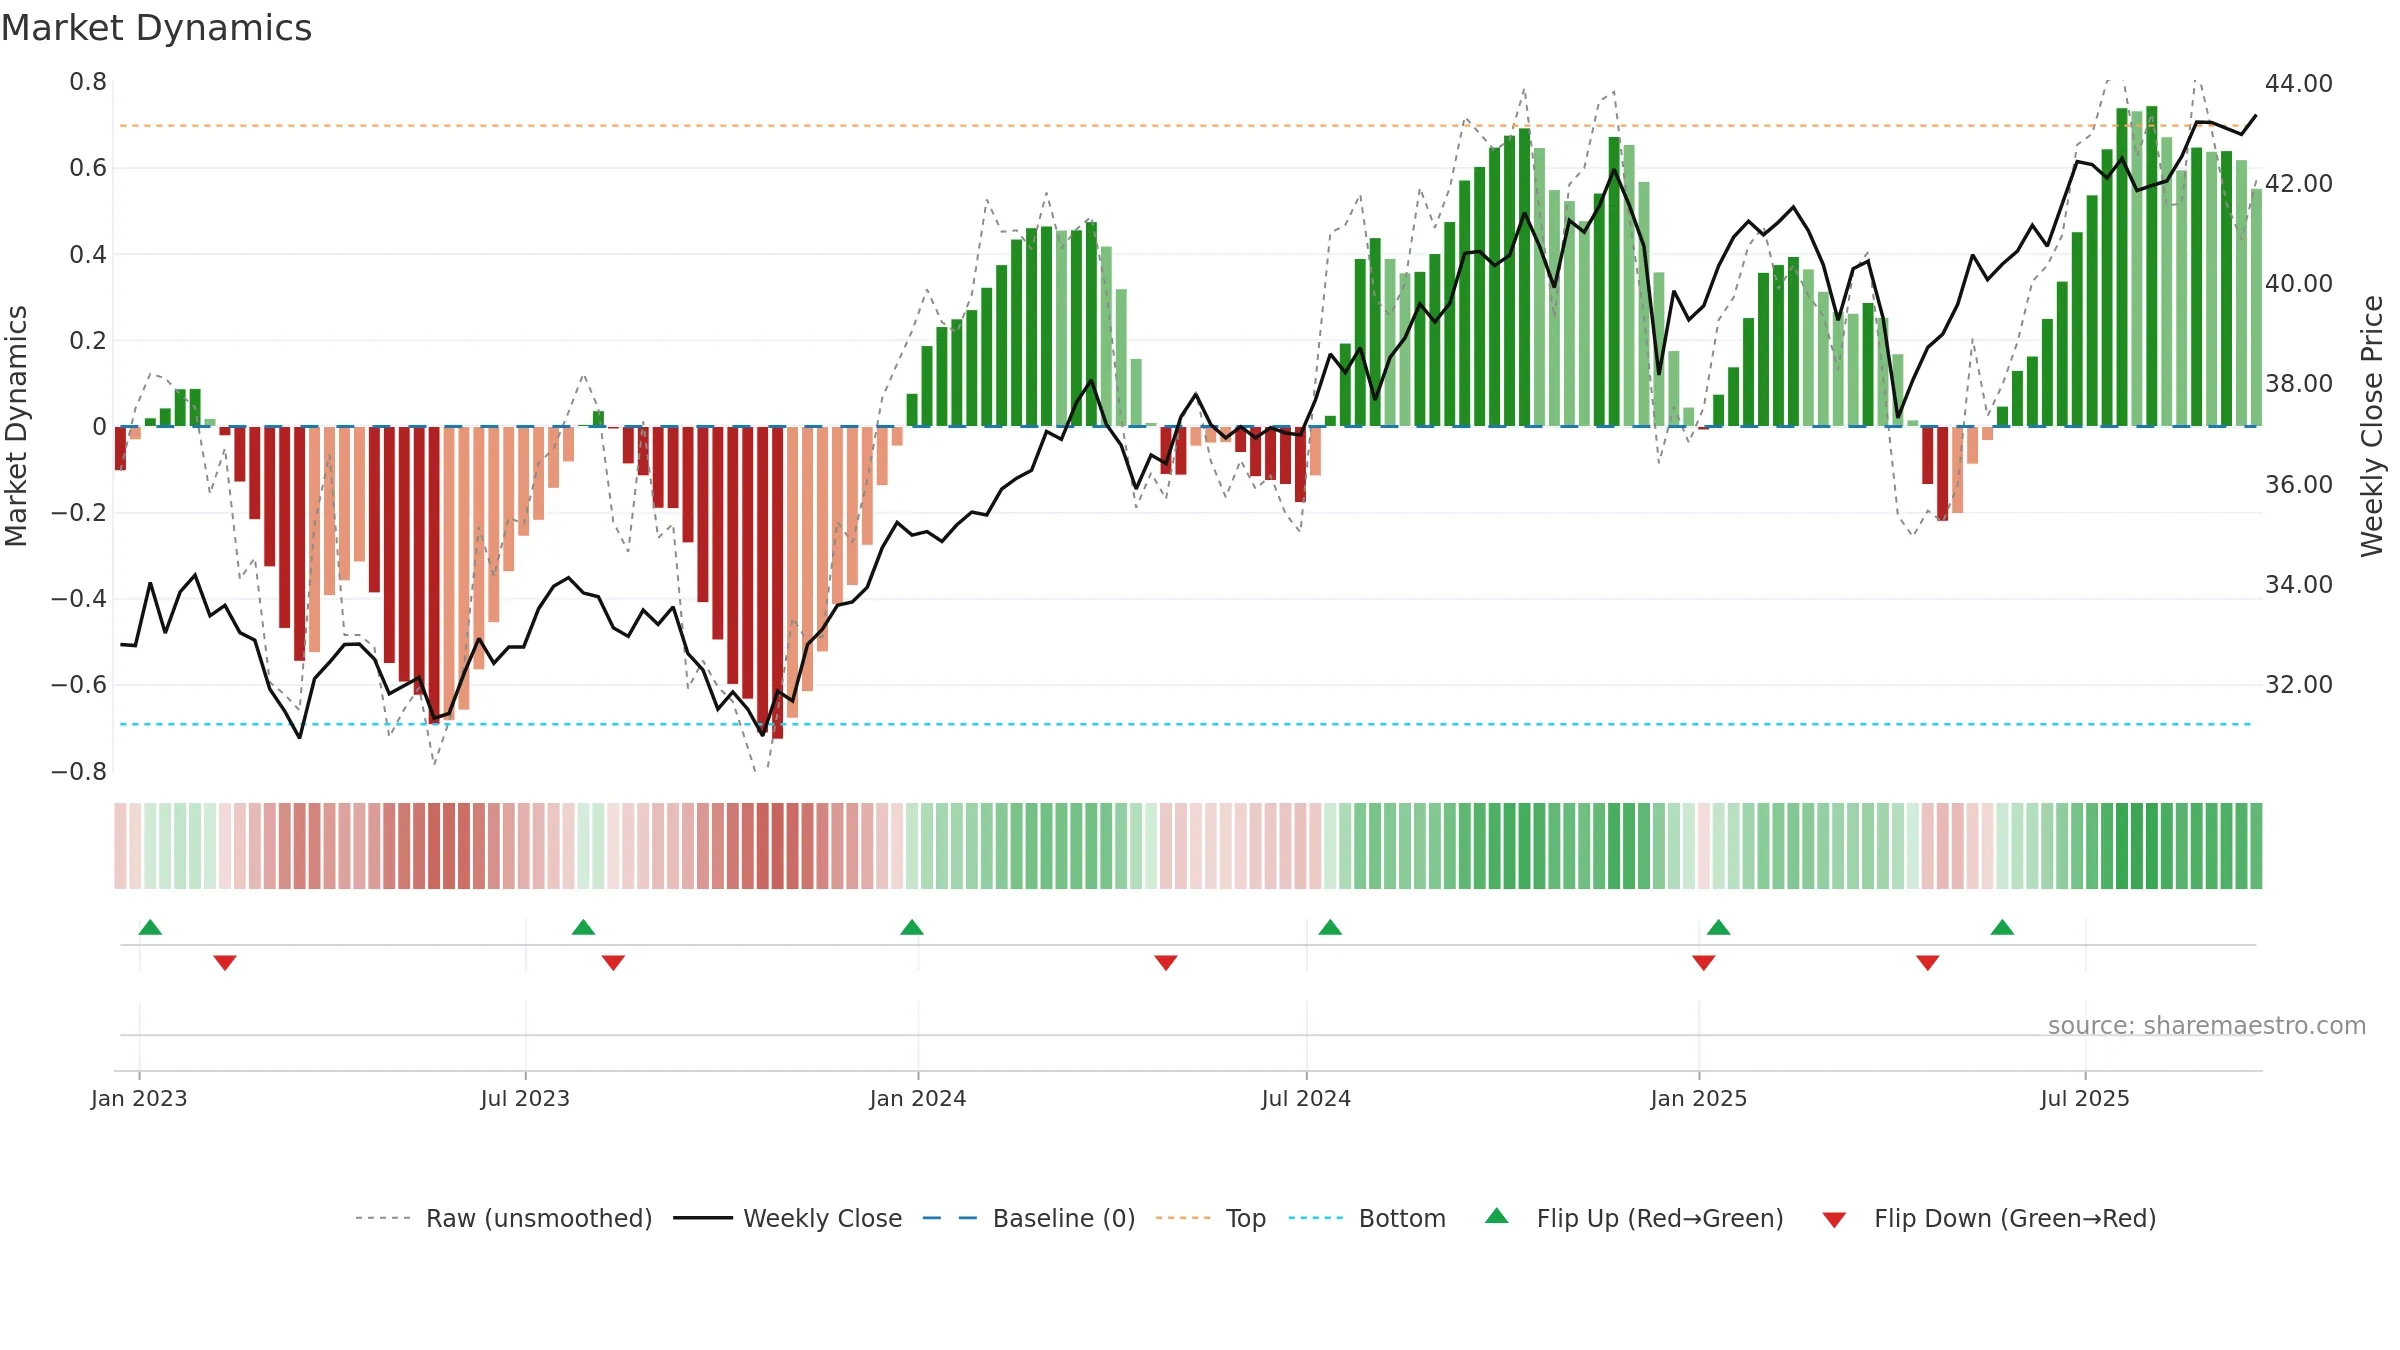Click the 0 left axis tick label
Screen dimensions: 2400x1350
(99, 427)
